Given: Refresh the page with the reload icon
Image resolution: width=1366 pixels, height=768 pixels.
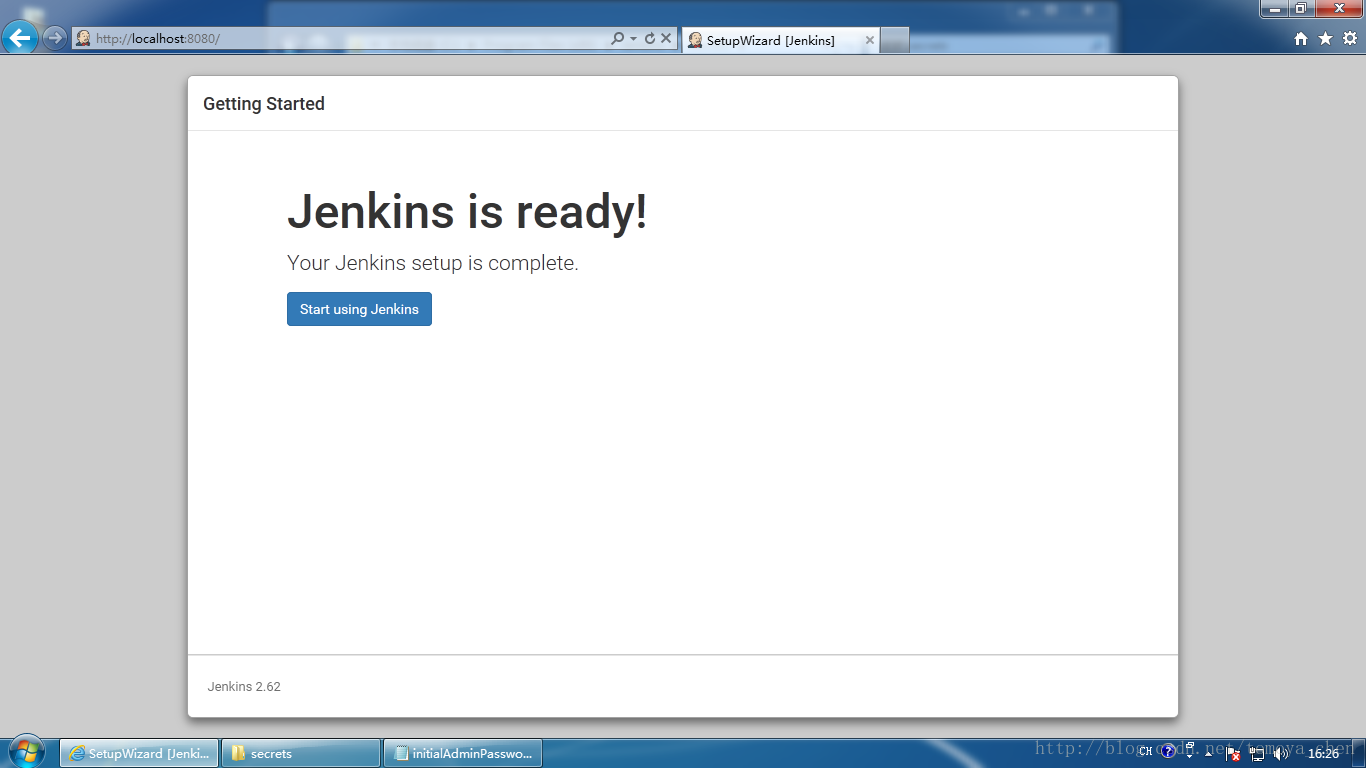Looking at the screenshot, I should (649, 39).
